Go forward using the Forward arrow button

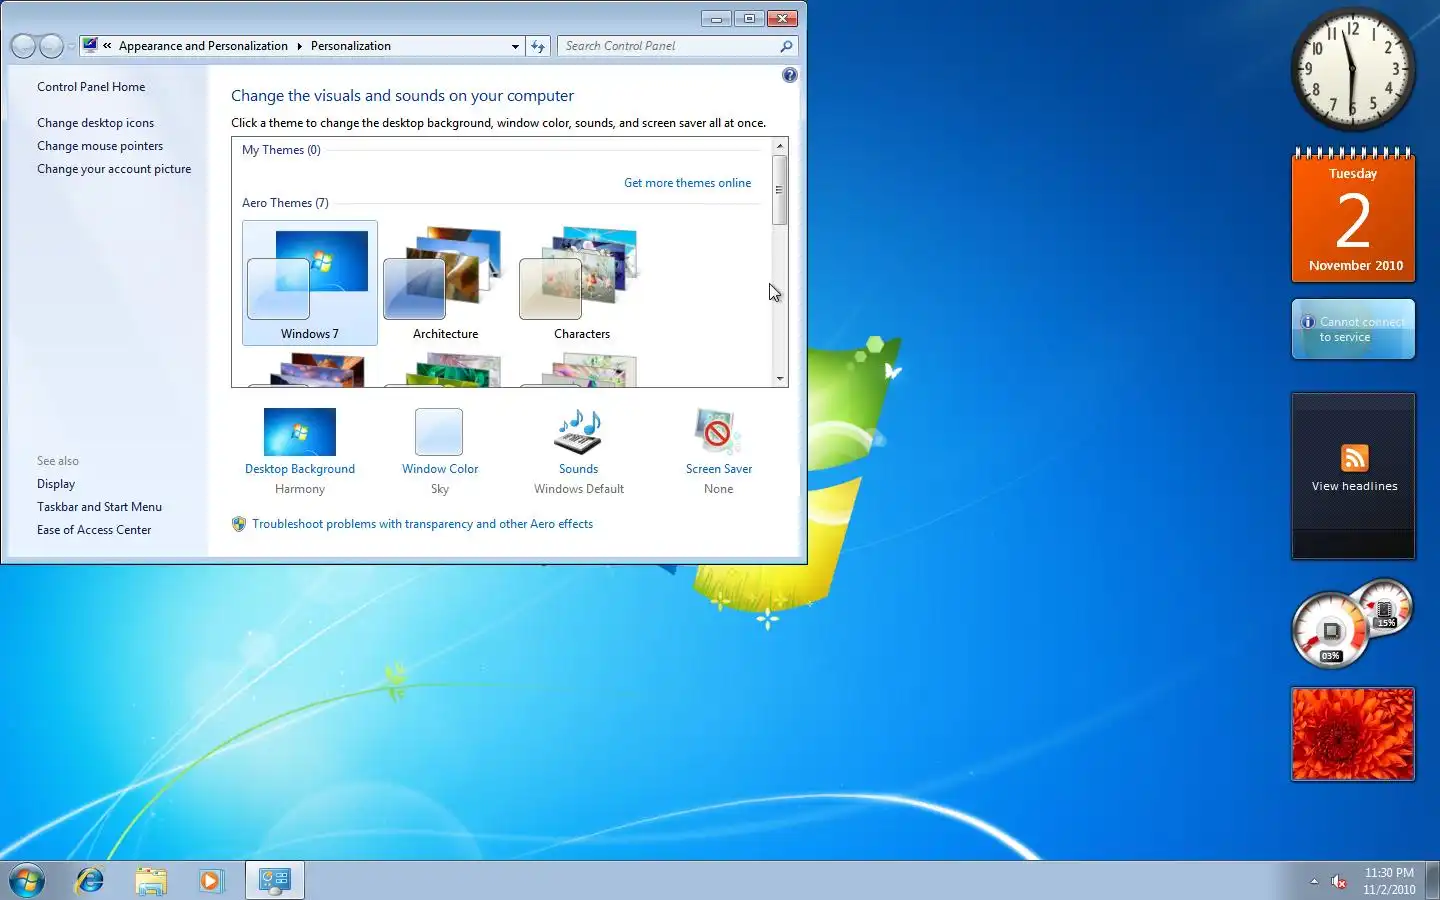(x=51, y=46)
